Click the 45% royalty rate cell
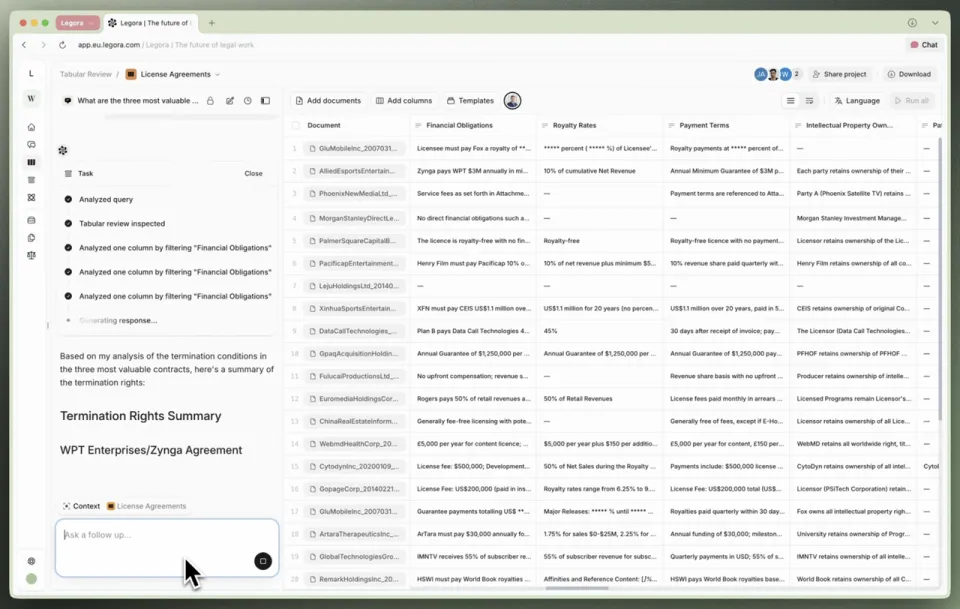The width and height of the screenshot is (960, 609). coord(599,331)
